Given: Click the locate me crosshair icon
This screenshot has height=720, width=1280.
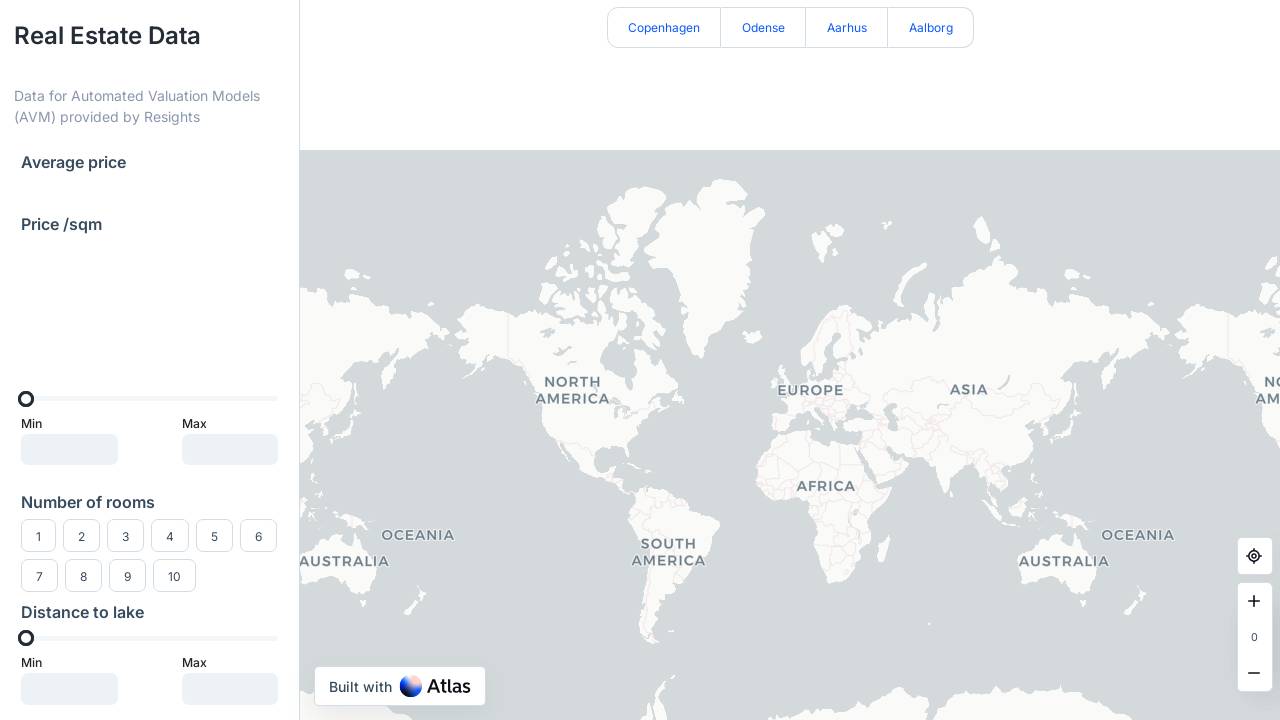Looking at the screenshot, I should click(x=1254, y=556).
